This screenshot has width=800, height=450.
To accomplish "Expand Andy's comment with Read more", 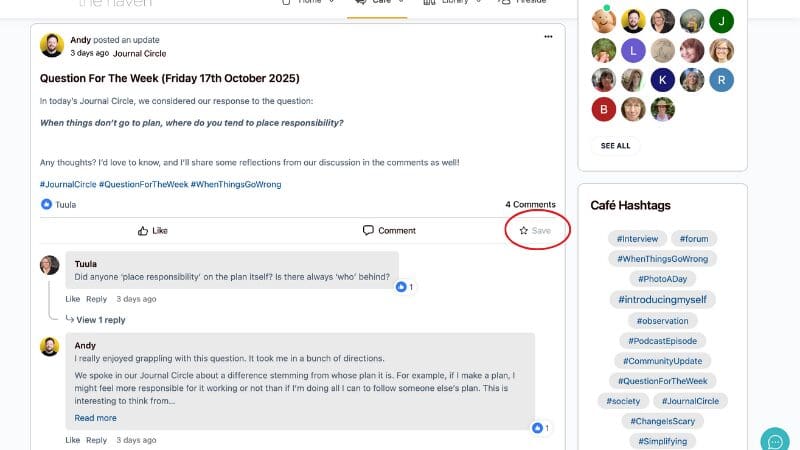I will click(95, 418).
